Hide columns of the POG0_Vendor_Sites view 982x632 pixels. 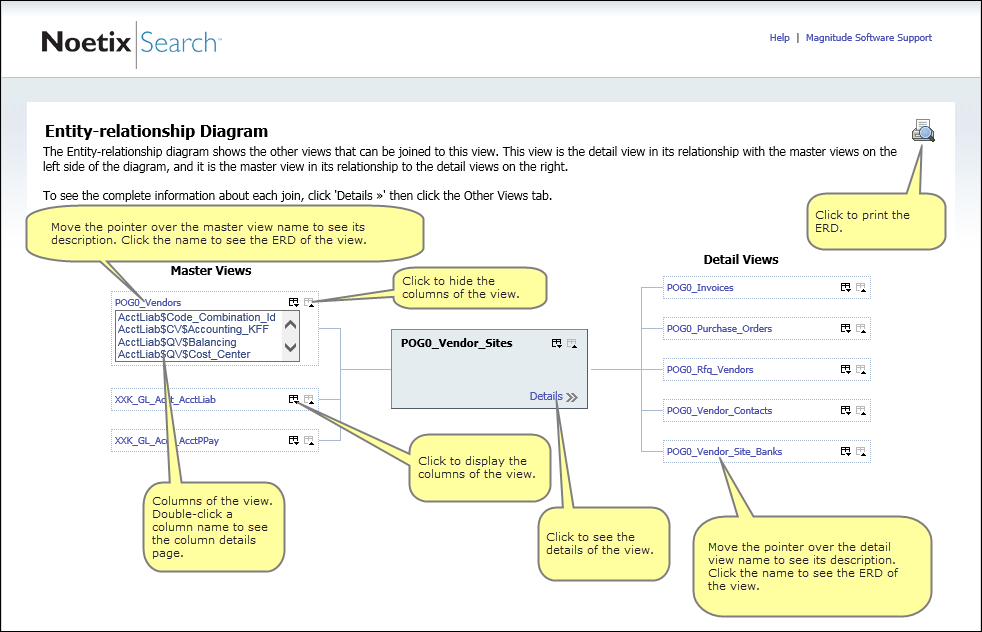pos(572,344)
